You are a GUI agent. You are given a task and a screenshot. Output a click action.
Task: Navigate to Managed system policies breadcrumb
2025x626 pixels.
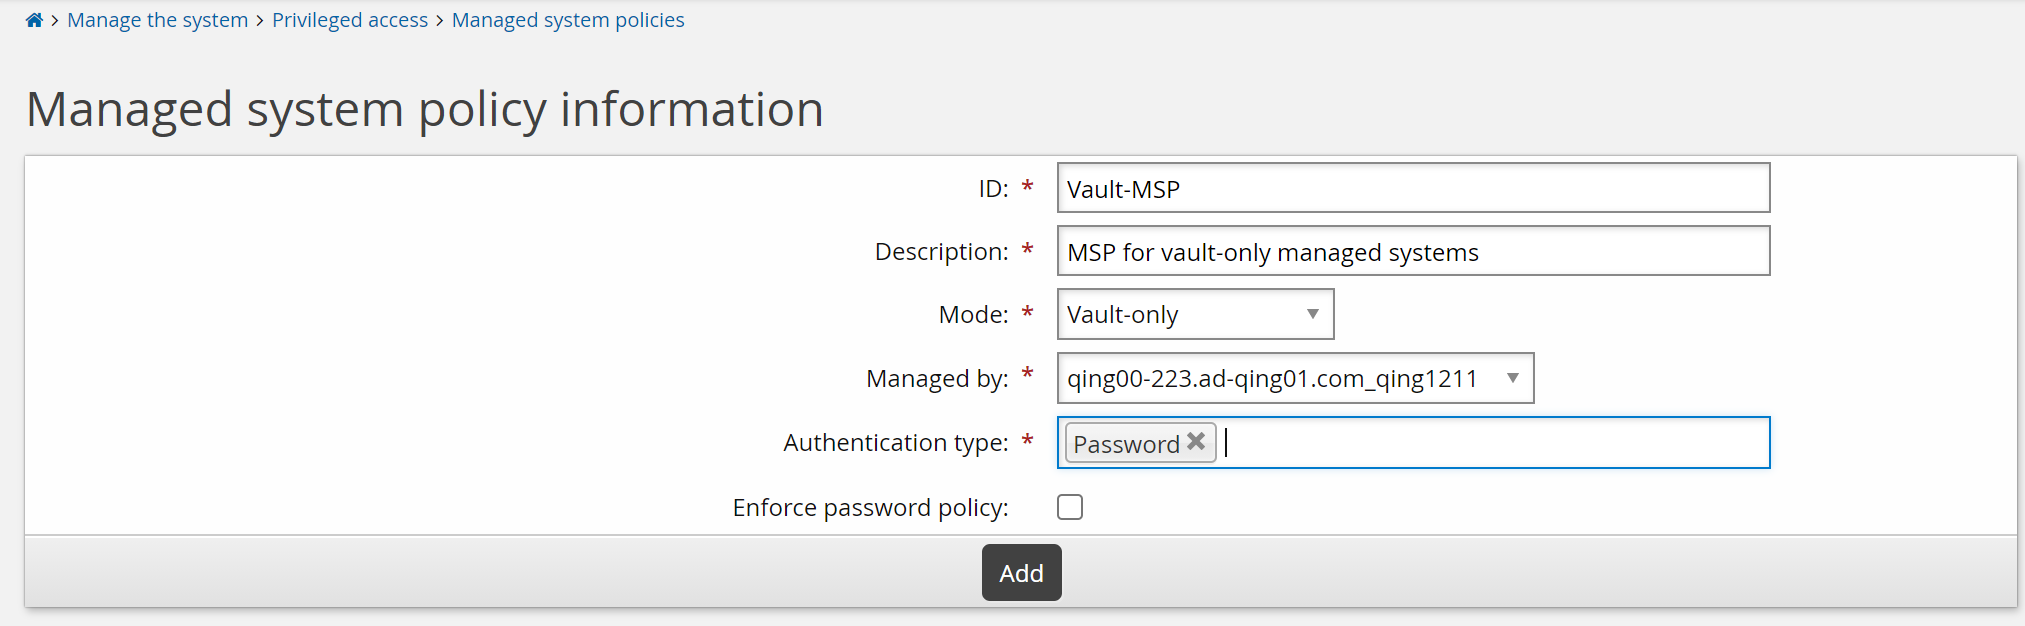tap(567, 20)
